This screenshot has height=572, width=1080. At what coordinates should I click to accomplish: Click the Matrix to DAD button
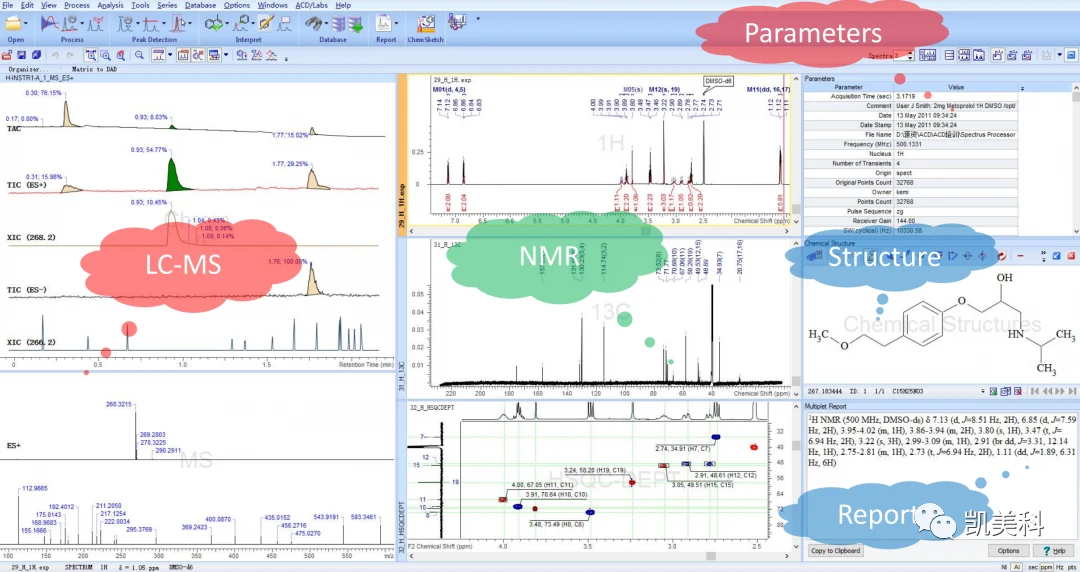[94, 69]
